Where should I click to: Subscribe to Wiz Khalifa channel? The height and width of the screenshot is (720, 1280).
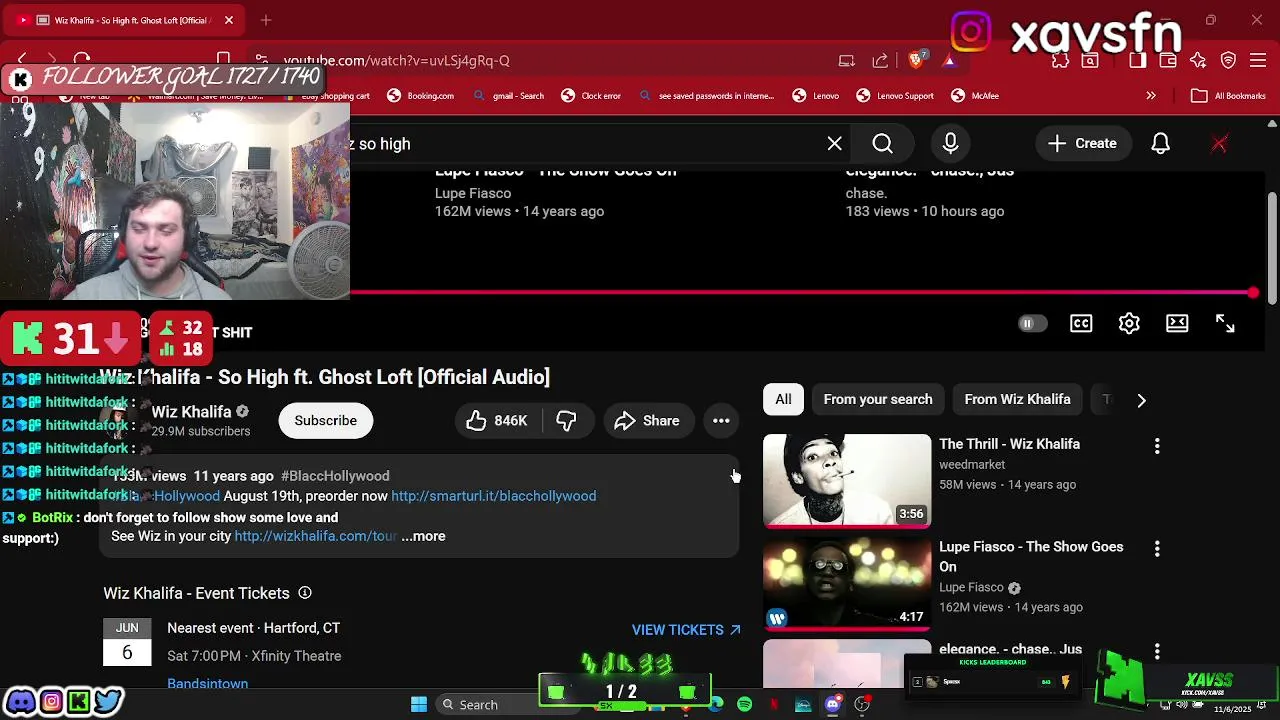(325, 421)
